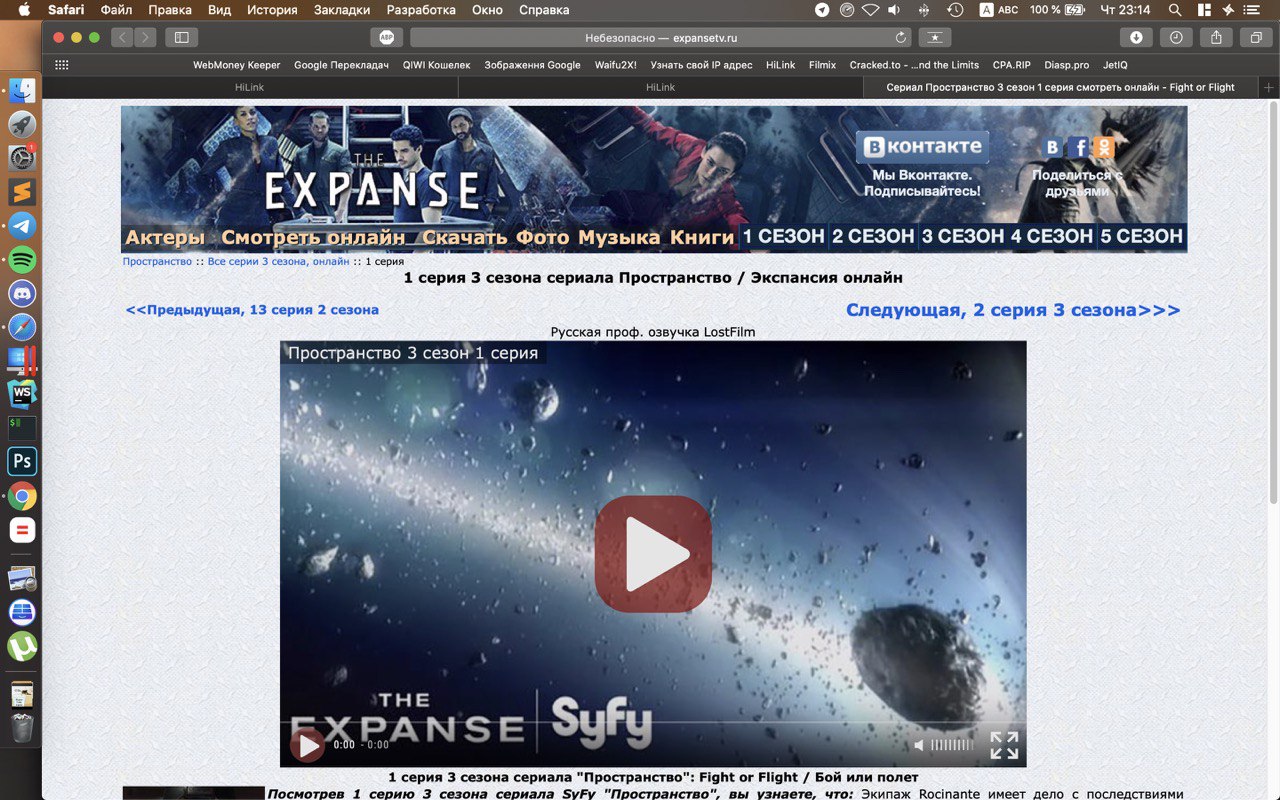Open the 3 СЕЗОН page
The height and width of the screenshot is (800, 1280).
click(x=963, y=236)
